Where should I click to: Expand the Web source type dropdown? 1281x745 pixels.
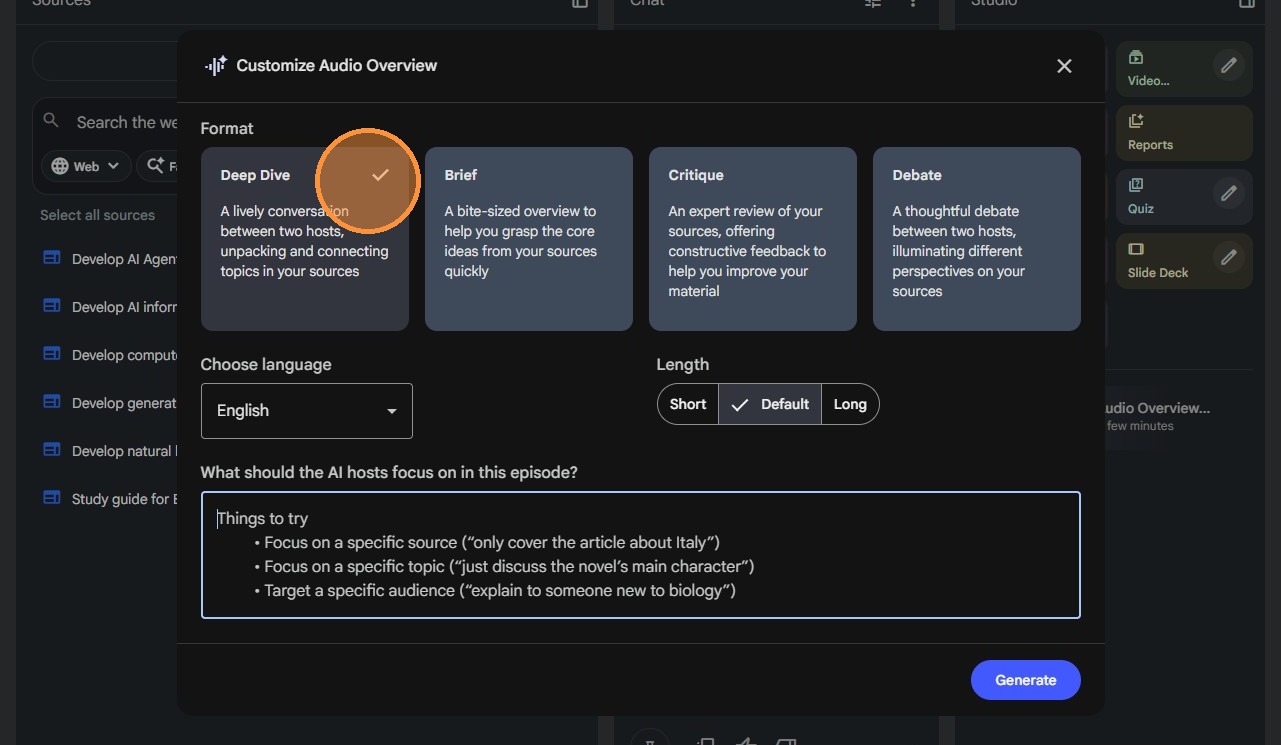(x=86, y=166)
